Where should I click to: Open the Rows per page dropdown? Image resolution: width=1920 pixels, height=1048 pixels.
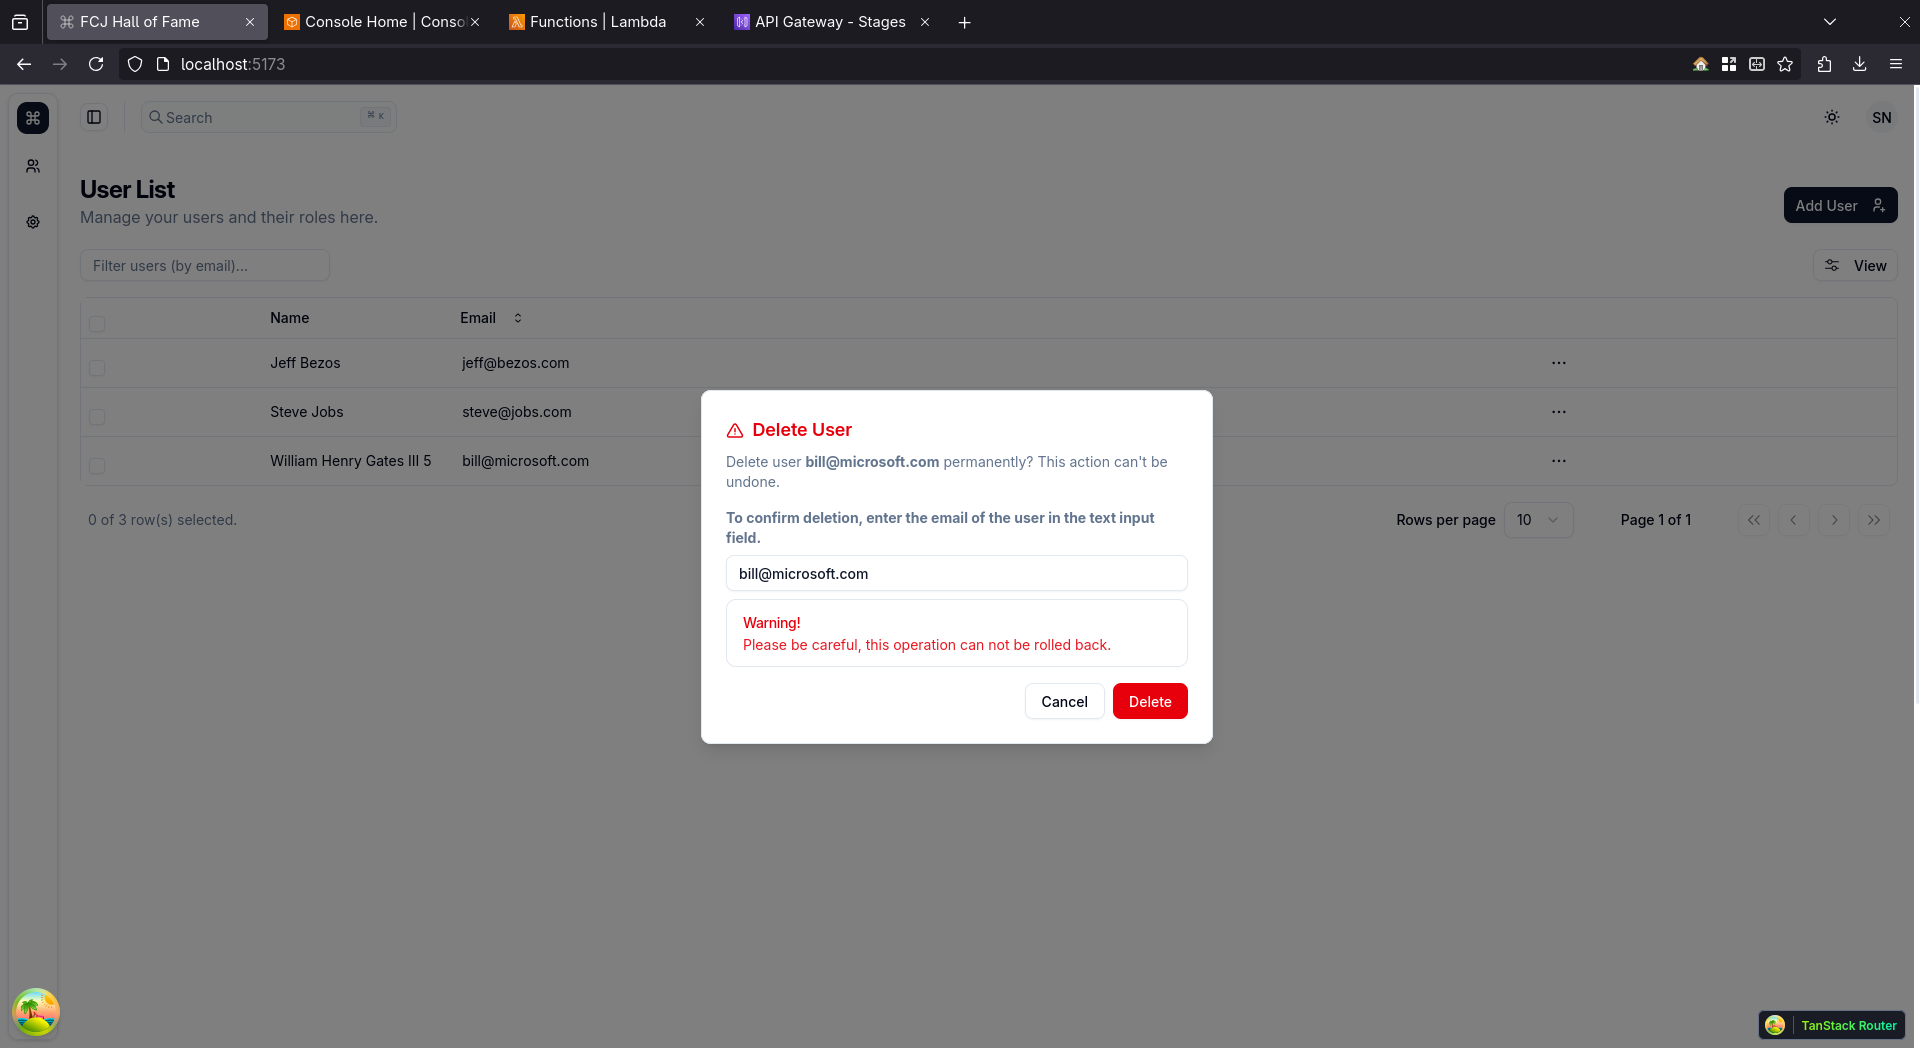(1538, 520)
